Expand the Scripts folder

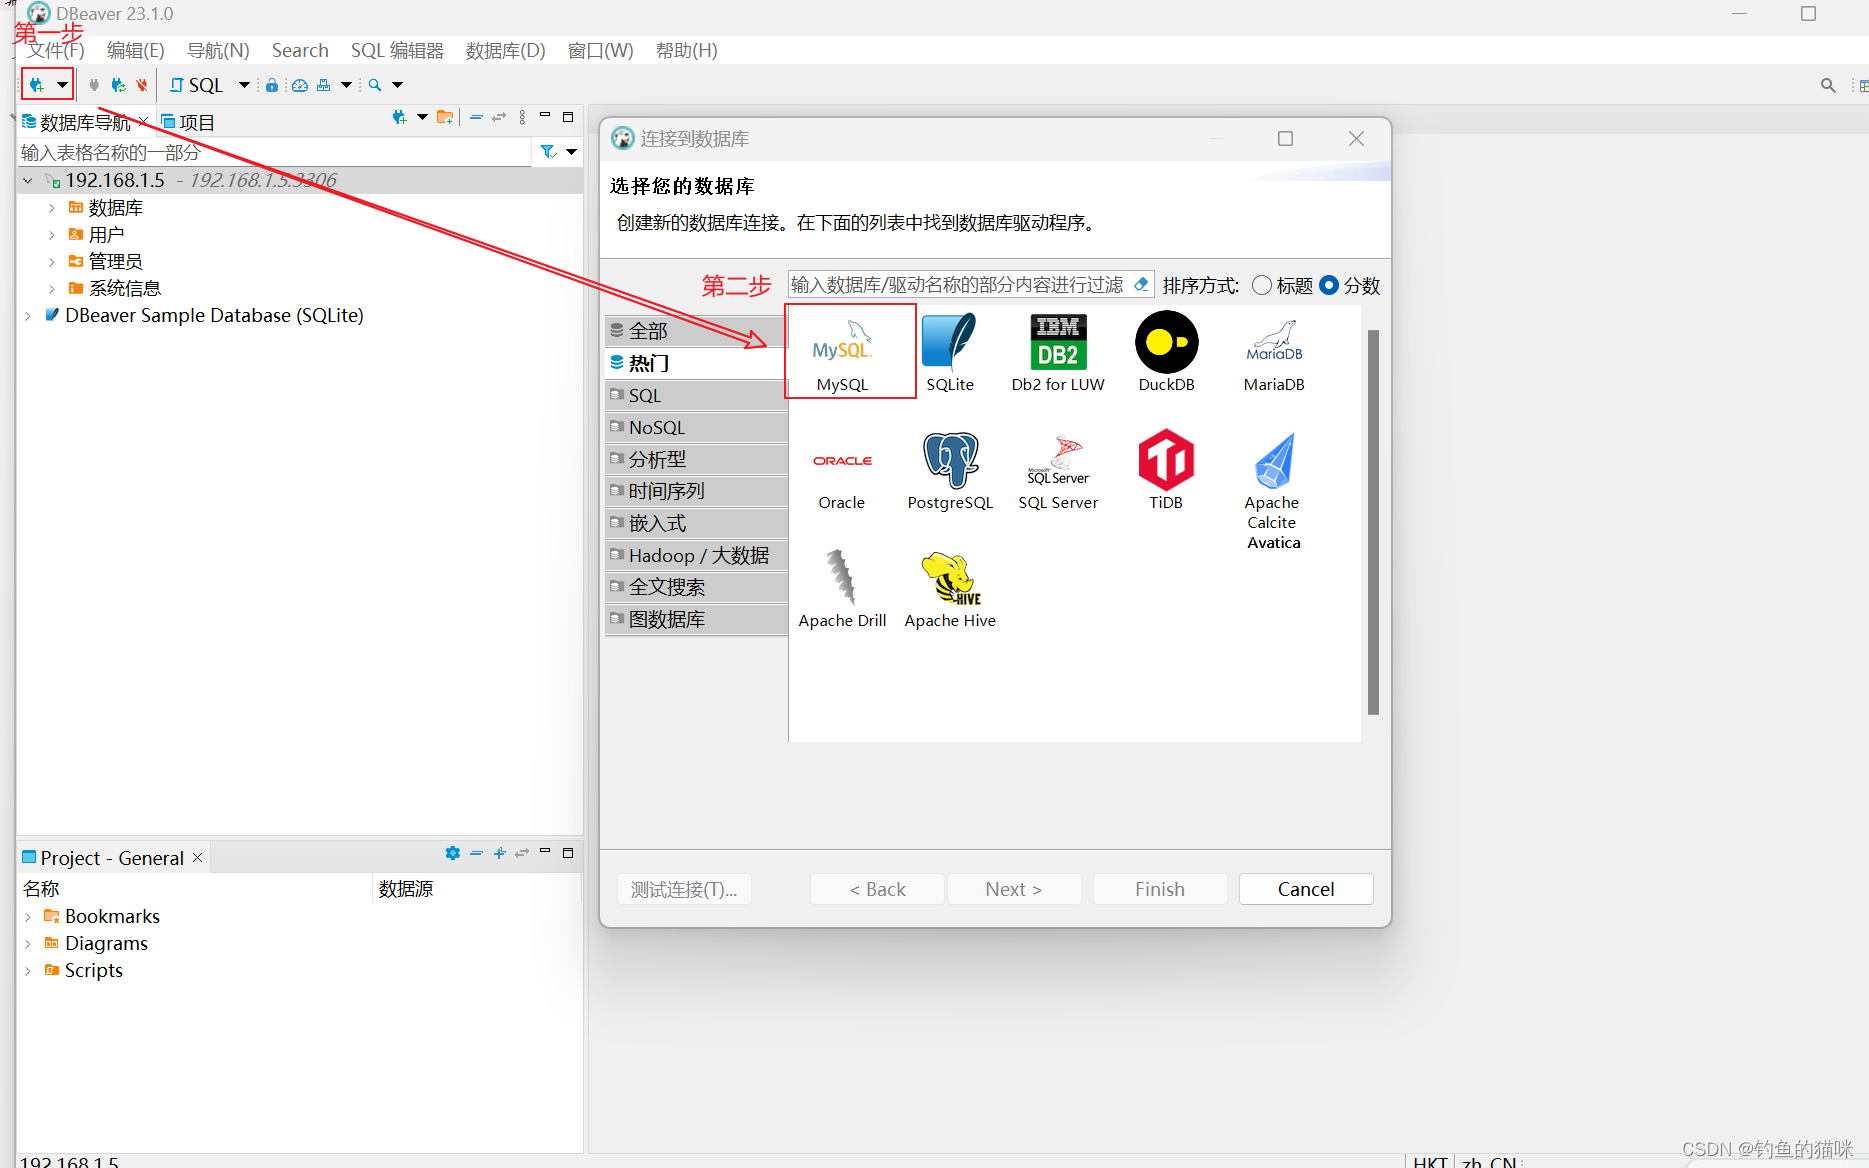pos(28,971)
